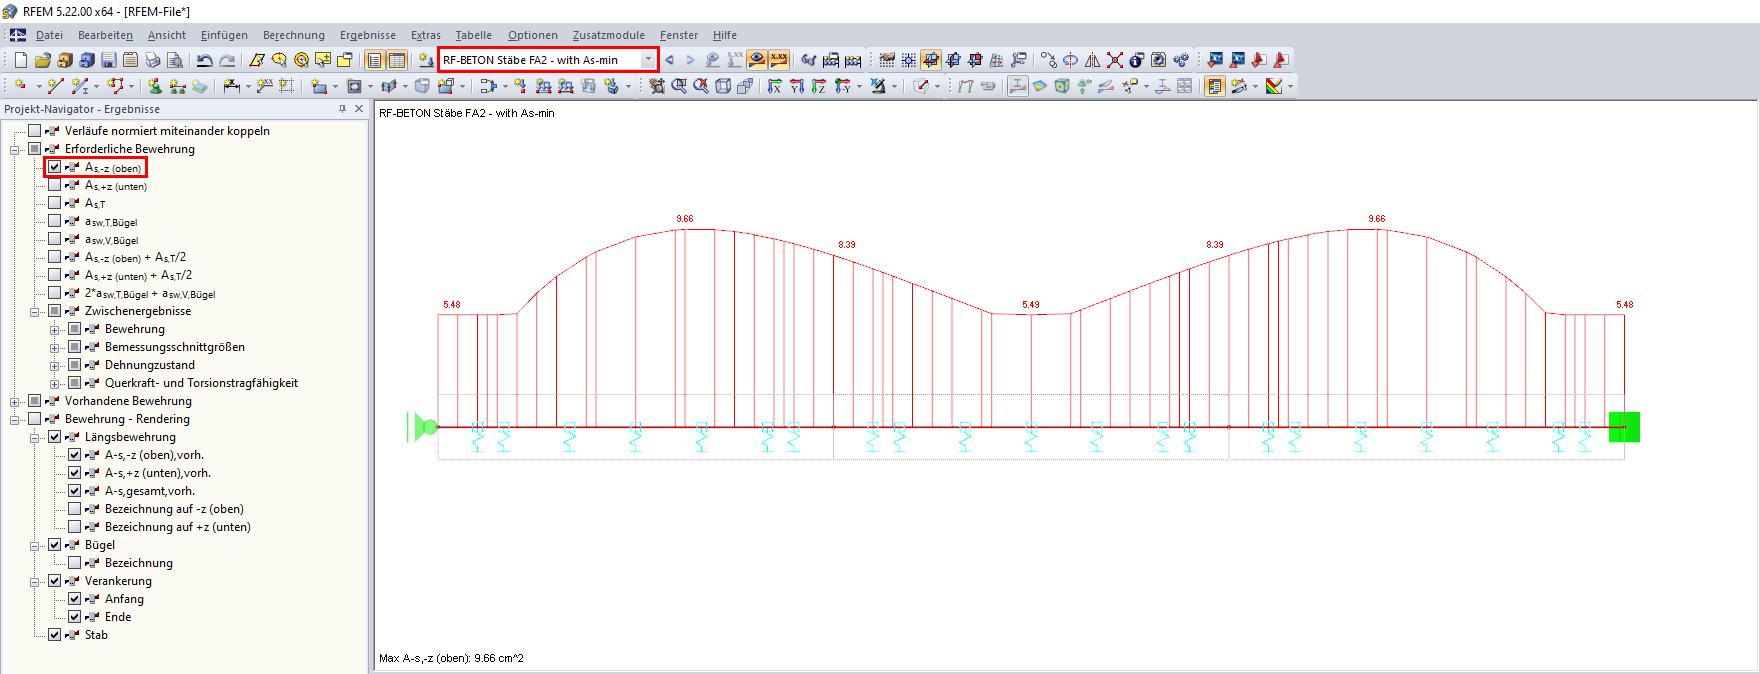Set view in Z direction

819,87
